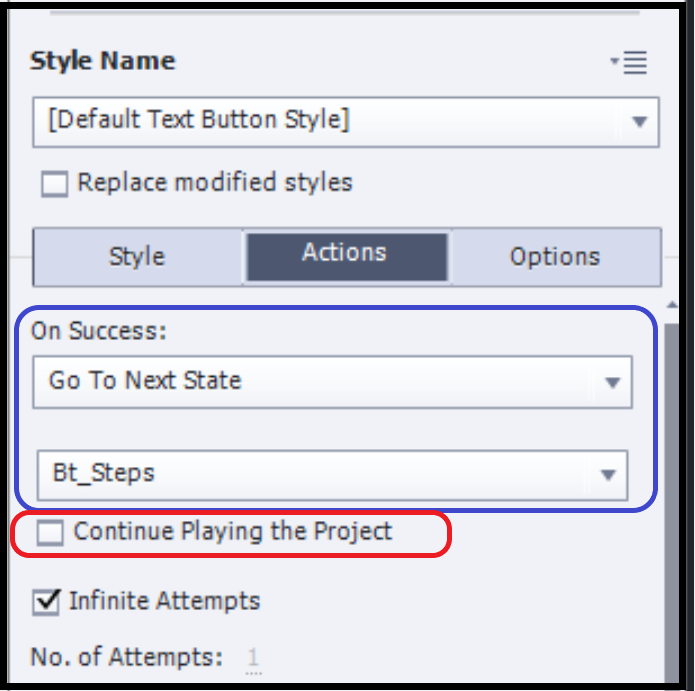
Task: Click the No. of Attempts value field
Action: click(x=253, y=657)
